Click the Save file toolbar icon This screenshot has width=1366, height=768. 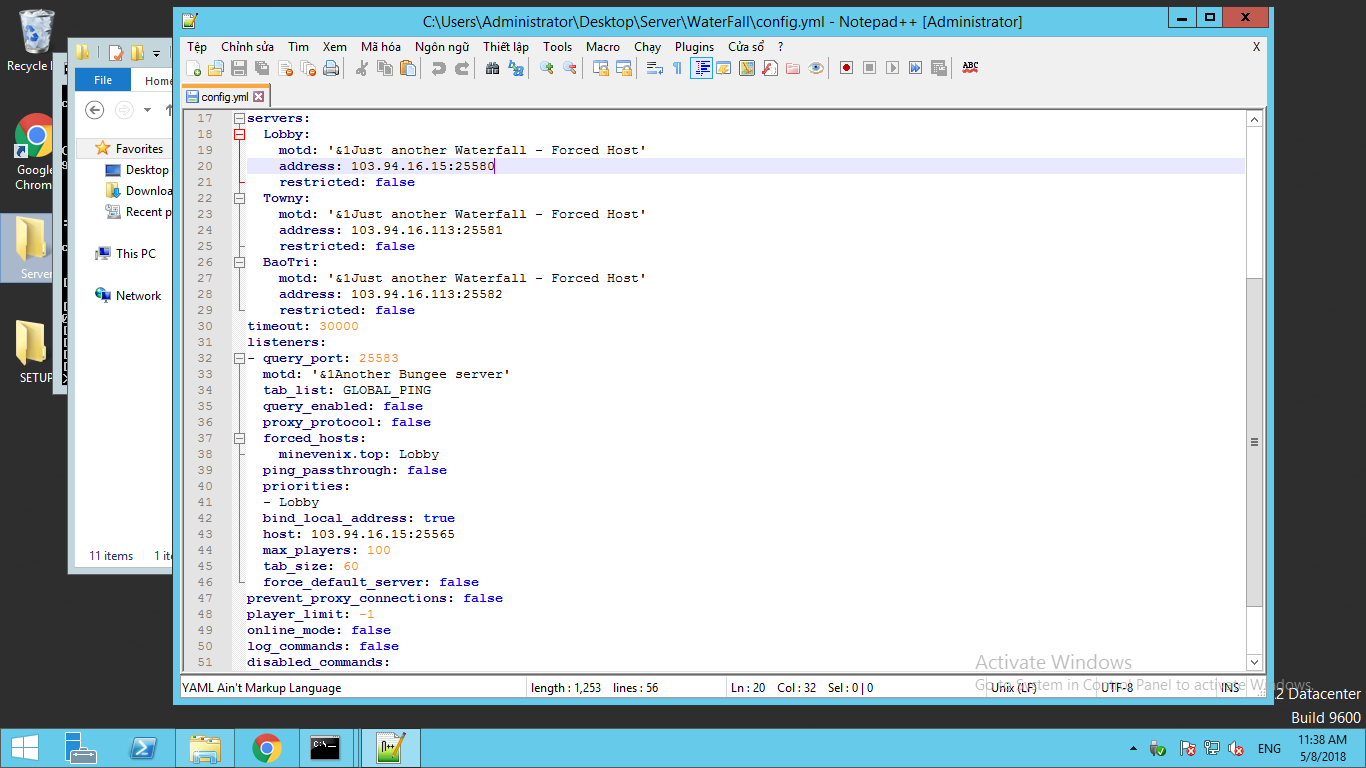pos(239,68)
